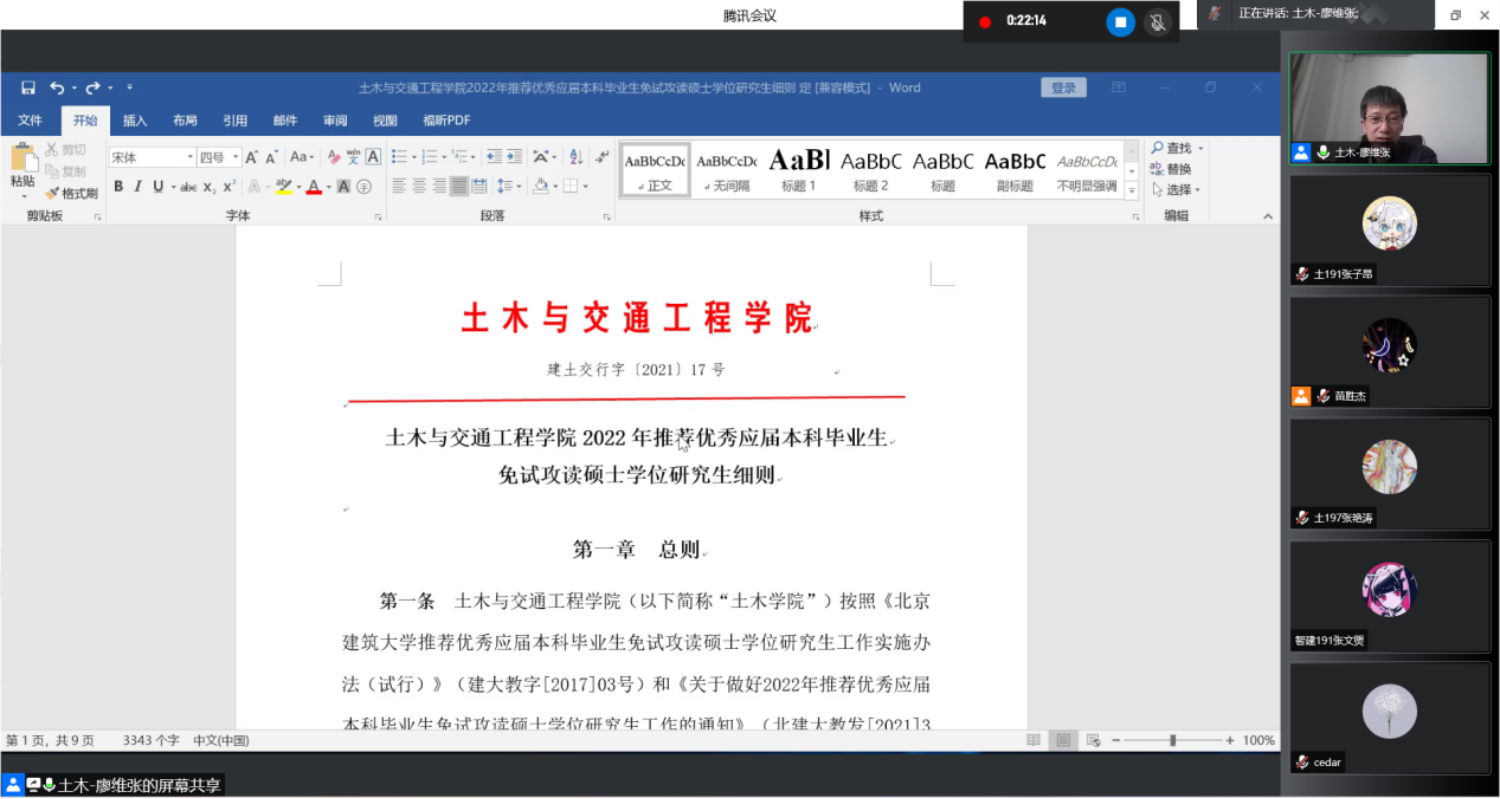The image size is (1500, 799).
Task: Toggle italic formatting
Action: click(138, 186)
